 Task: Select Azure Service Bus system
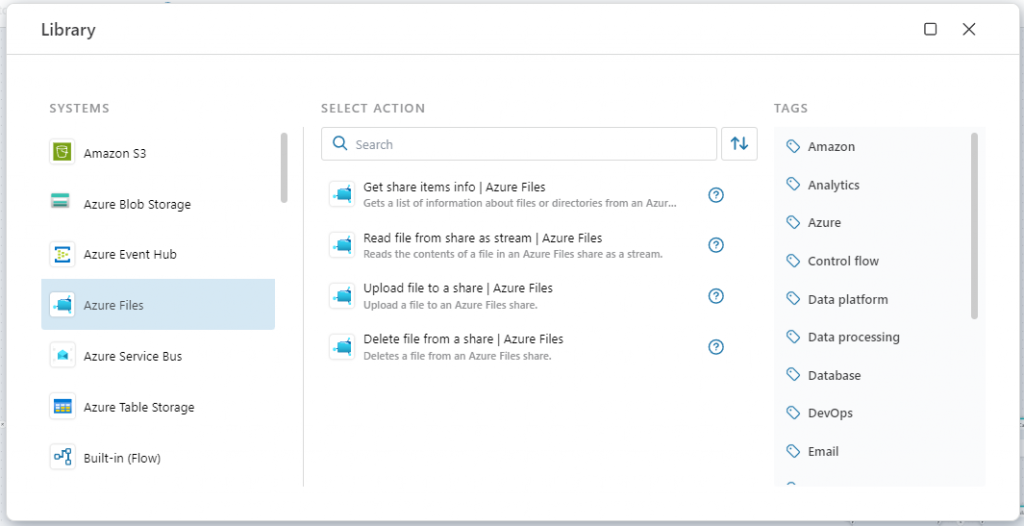(x=158, y=355)
